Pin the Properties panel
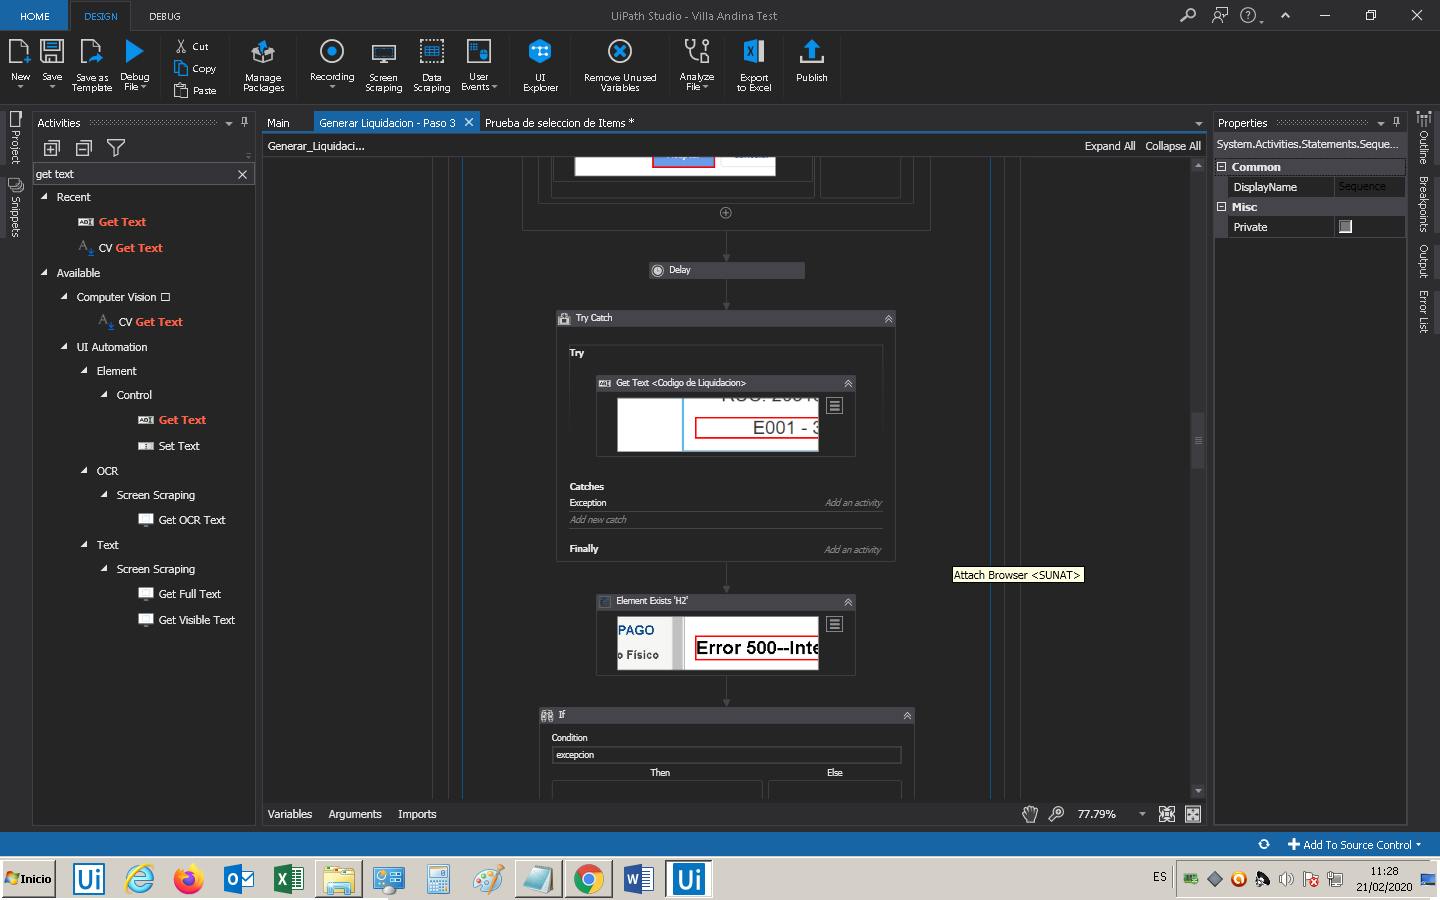This screenshot has height=900, width=1440. pyautogui.click(x=1396, y=122)
